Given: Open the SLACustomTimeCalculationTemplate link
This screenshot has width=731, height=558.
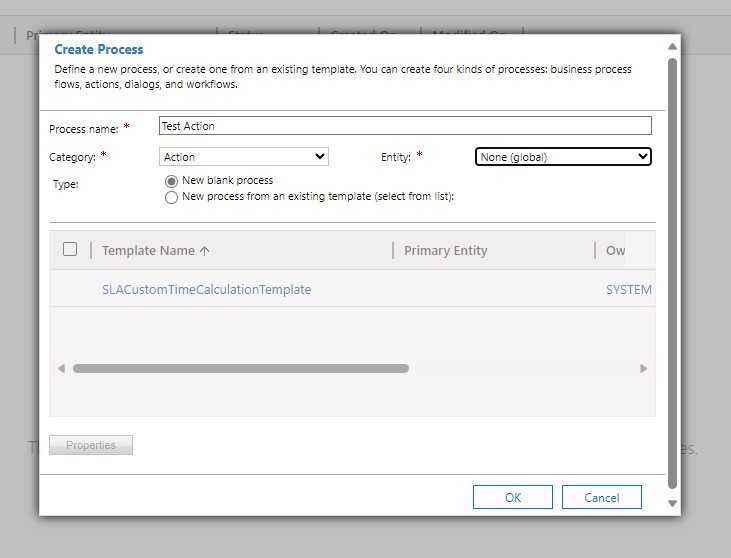Looking at the screenshot, I should tap(206, 290).
